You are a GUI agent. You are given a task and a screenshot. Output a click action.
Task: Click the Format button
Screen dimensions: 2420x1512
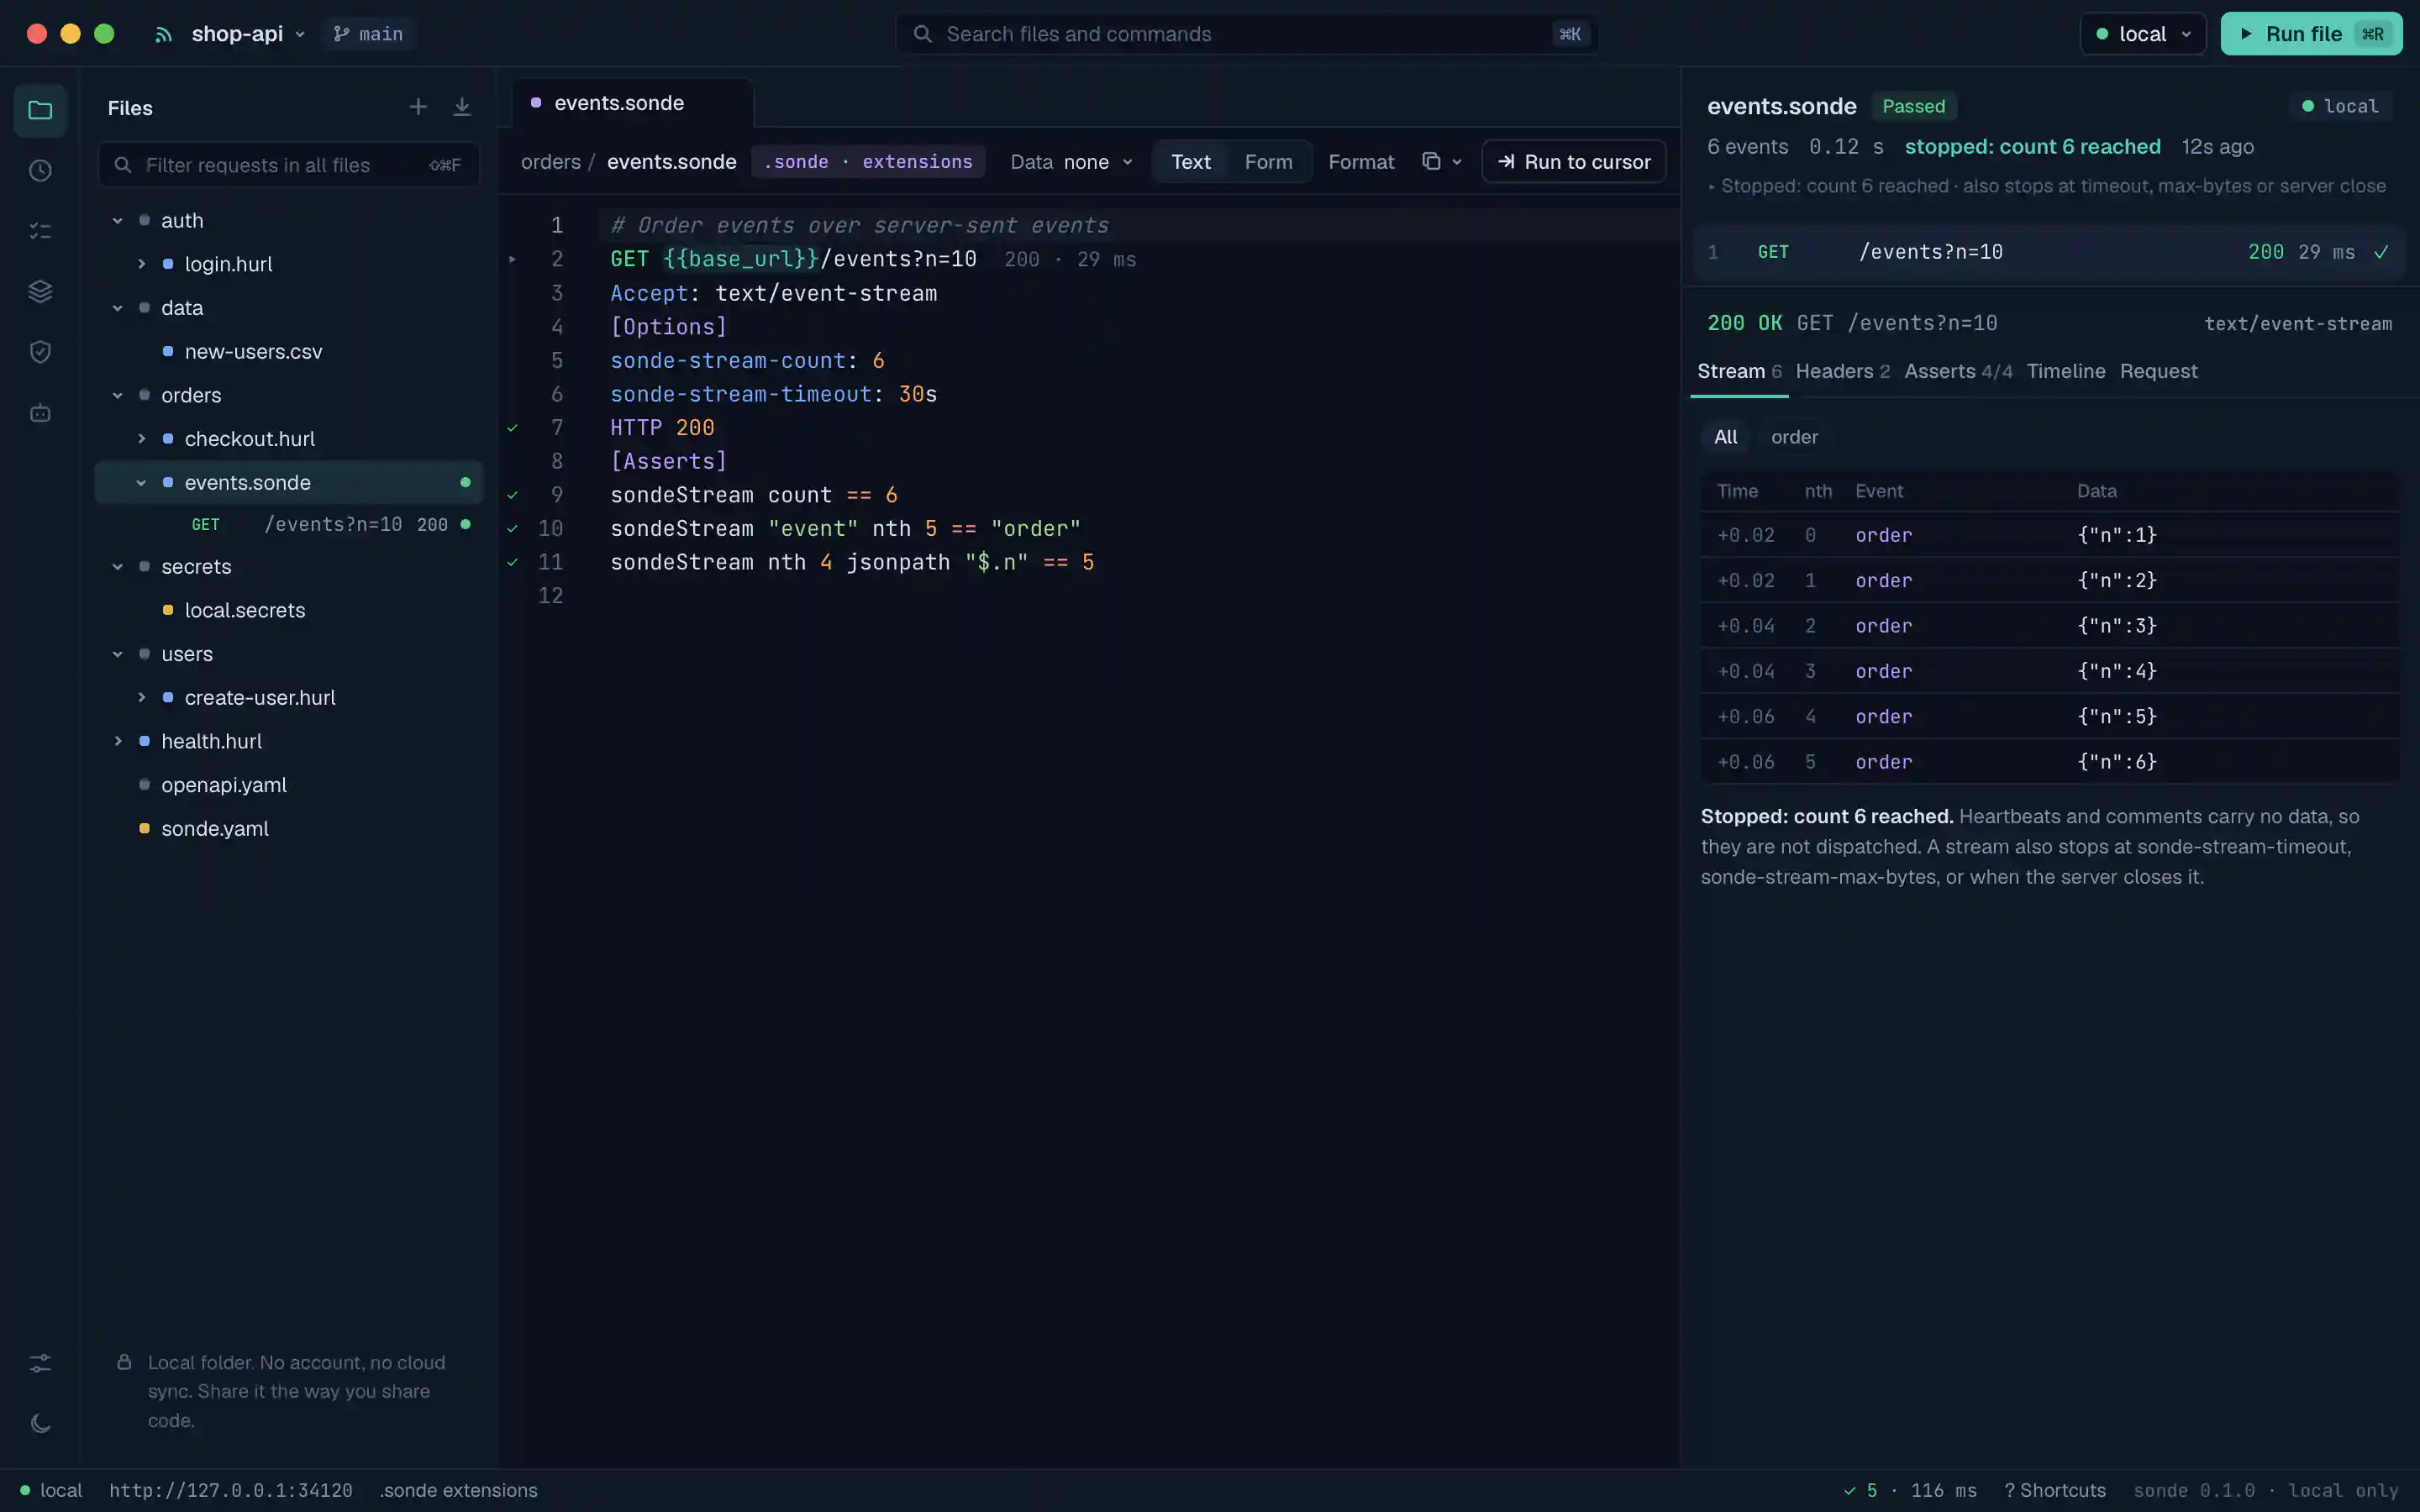[1361, 161]
